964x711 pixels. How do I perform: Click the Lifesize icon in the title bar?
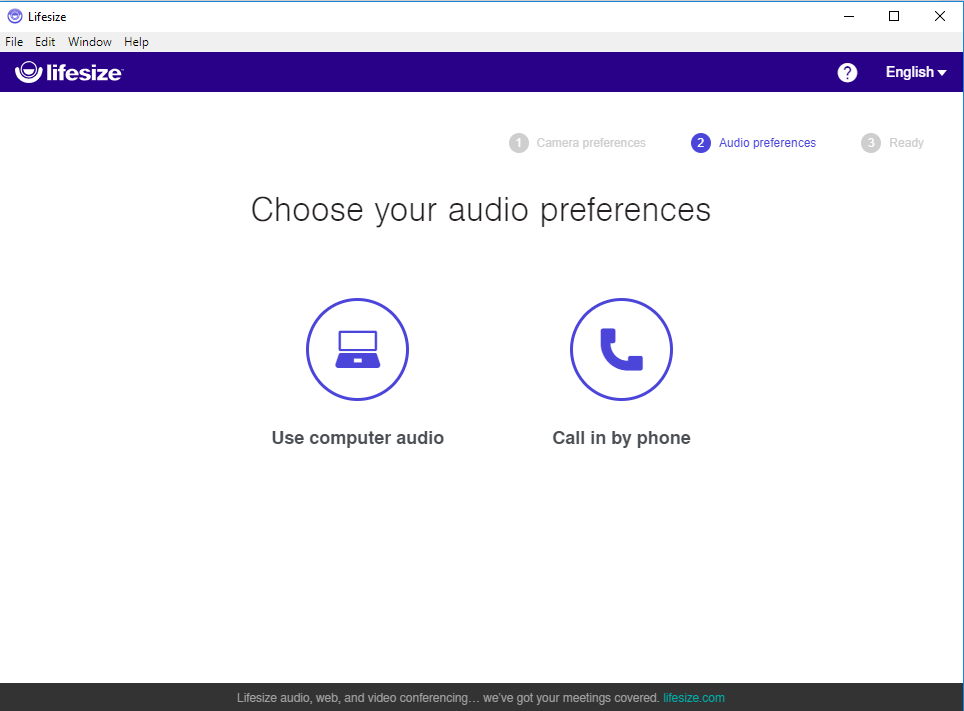(x=15, y=16)
